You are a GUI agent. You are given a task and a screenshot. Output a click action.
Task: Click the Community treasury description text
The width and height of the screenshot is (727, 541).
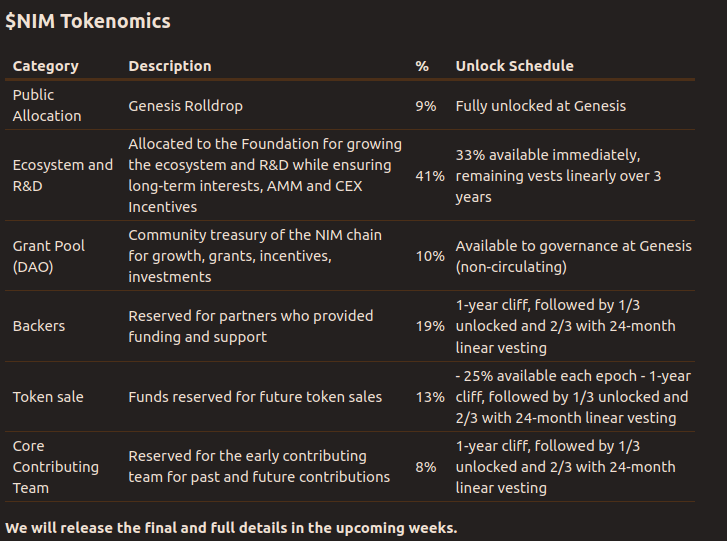pyautogui.click(x=254, y=256)
